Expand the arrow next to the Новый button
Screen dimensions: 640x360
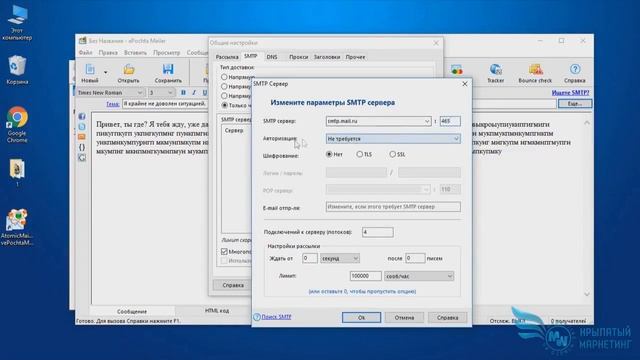click(105, 73)
